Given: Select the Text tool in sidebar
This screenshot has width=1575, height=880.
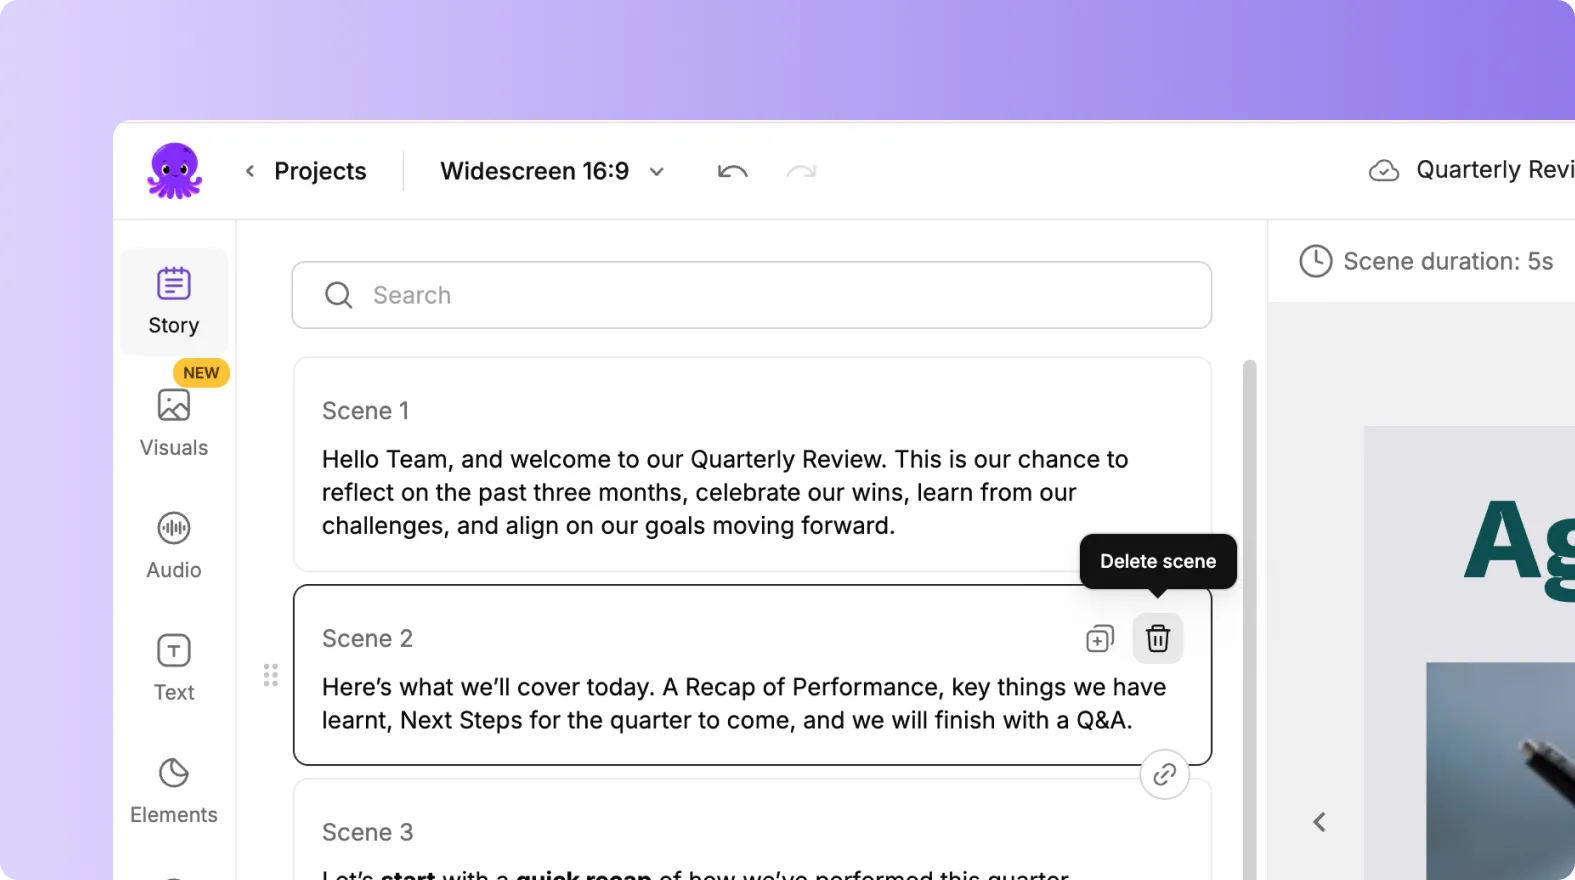Looking at the screenshot, I should click(x=174, y=667).
